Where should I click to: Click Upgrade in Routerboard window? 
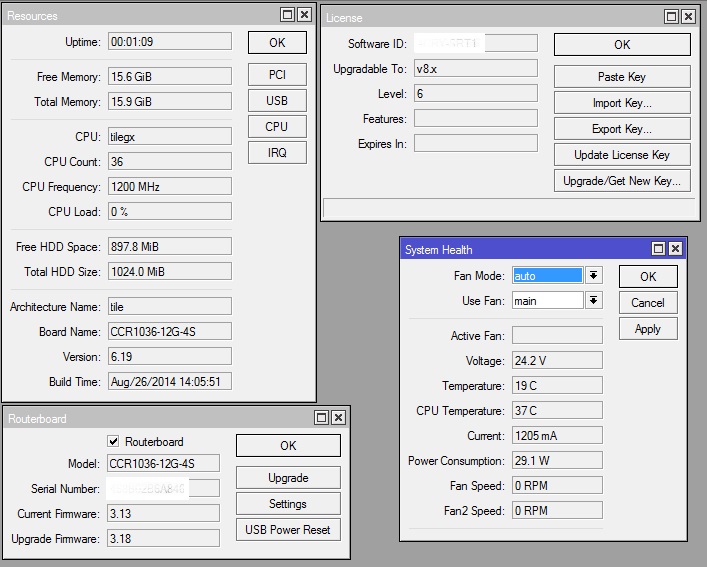288,478
